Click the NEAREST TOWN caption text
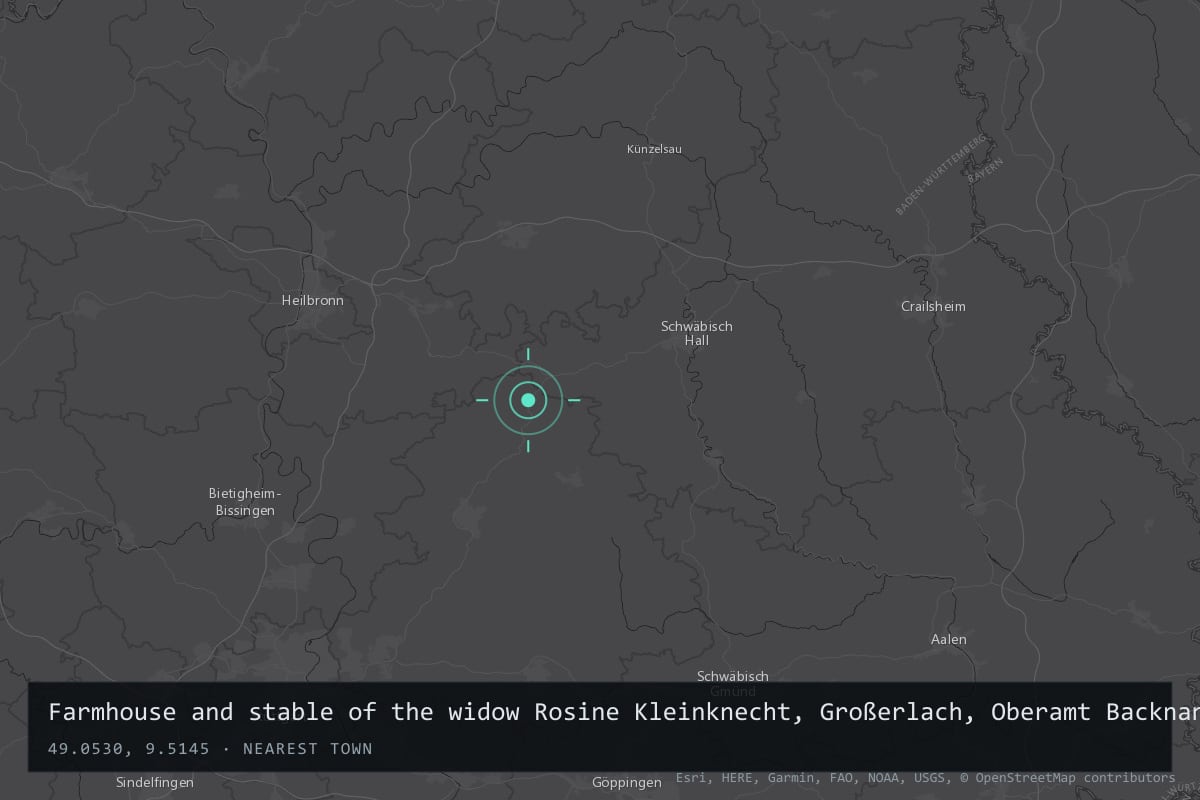This screenshot has height=800, width=1200. [x=307, y=749]
